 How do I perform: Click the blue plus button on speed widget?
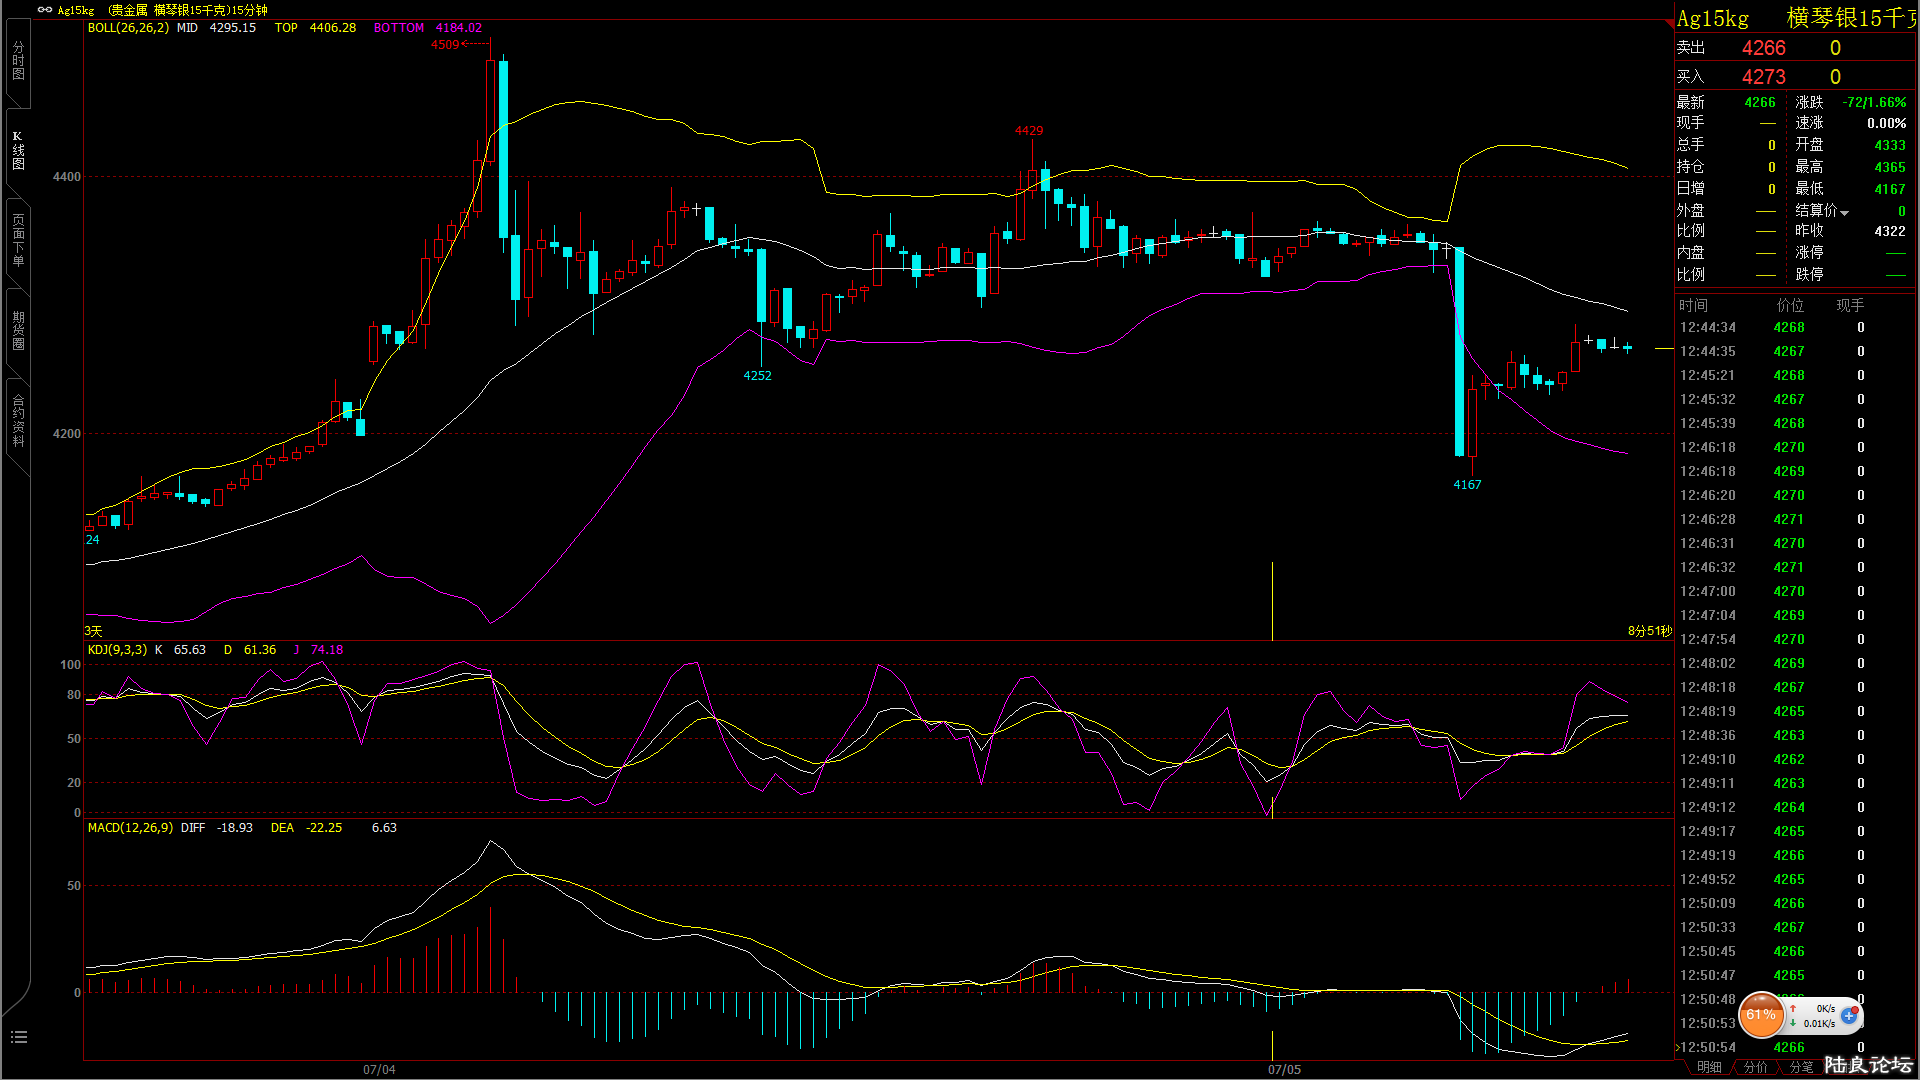1849,1015
